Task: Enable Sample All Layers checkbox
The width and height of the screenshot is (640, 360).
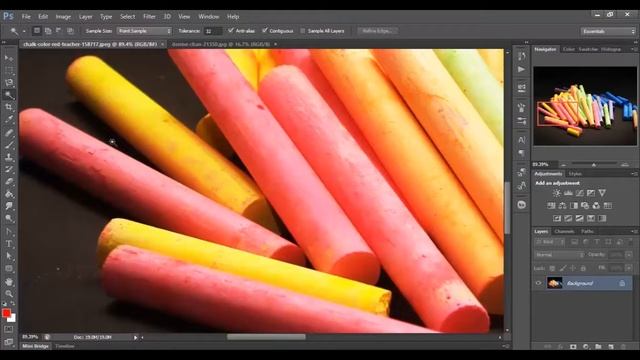Action: [x=302, y=31]
